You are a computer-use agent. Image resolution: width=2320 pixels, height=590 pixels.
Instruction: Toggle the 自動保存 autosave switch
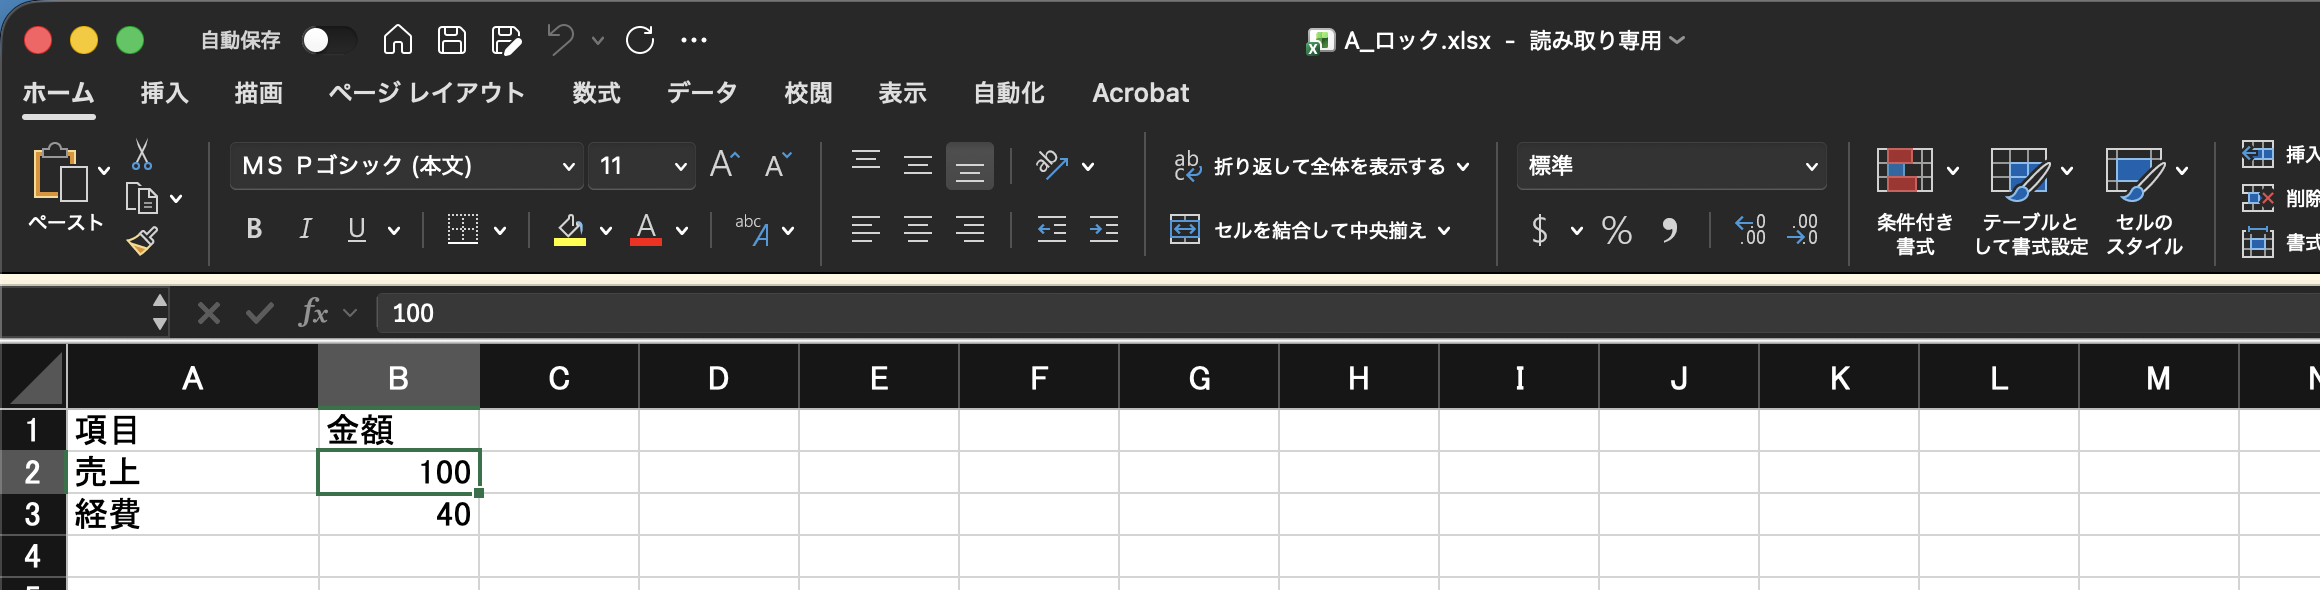(x=329, y=40)
